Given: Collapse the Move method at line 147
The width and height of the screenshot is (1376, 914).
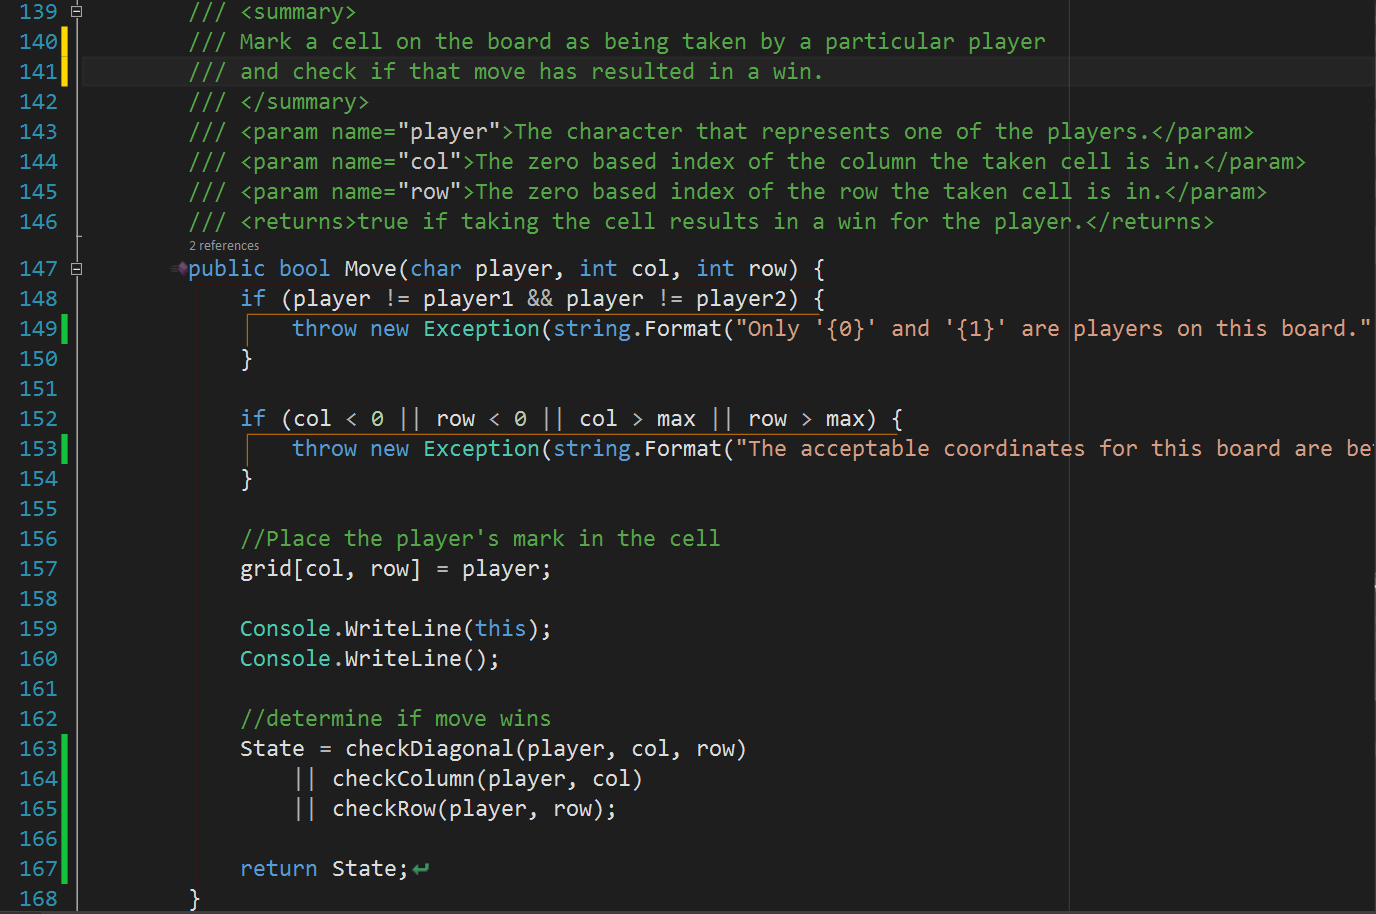Looking at the screenshot, I should [76, 268].
